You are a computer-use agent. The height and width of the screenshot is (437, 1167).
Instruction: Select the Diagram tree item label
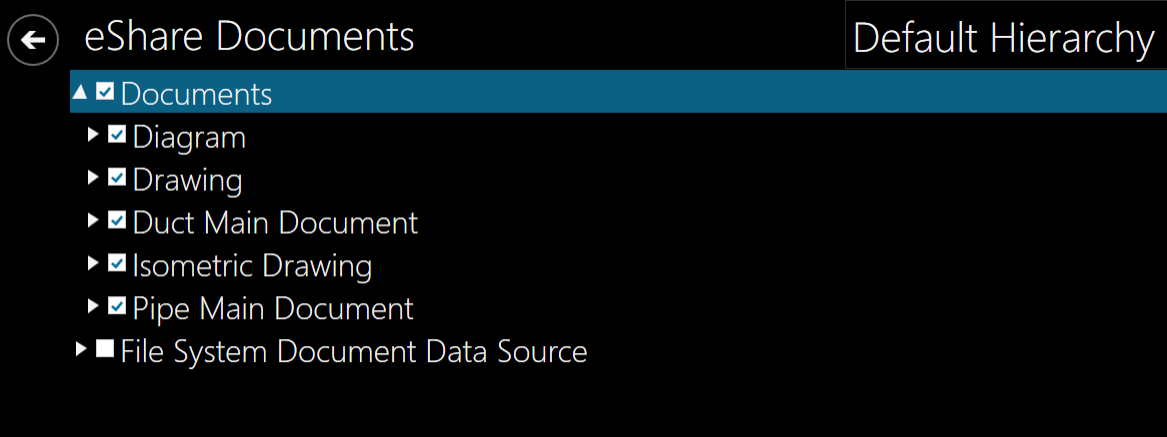pos(189,137)
